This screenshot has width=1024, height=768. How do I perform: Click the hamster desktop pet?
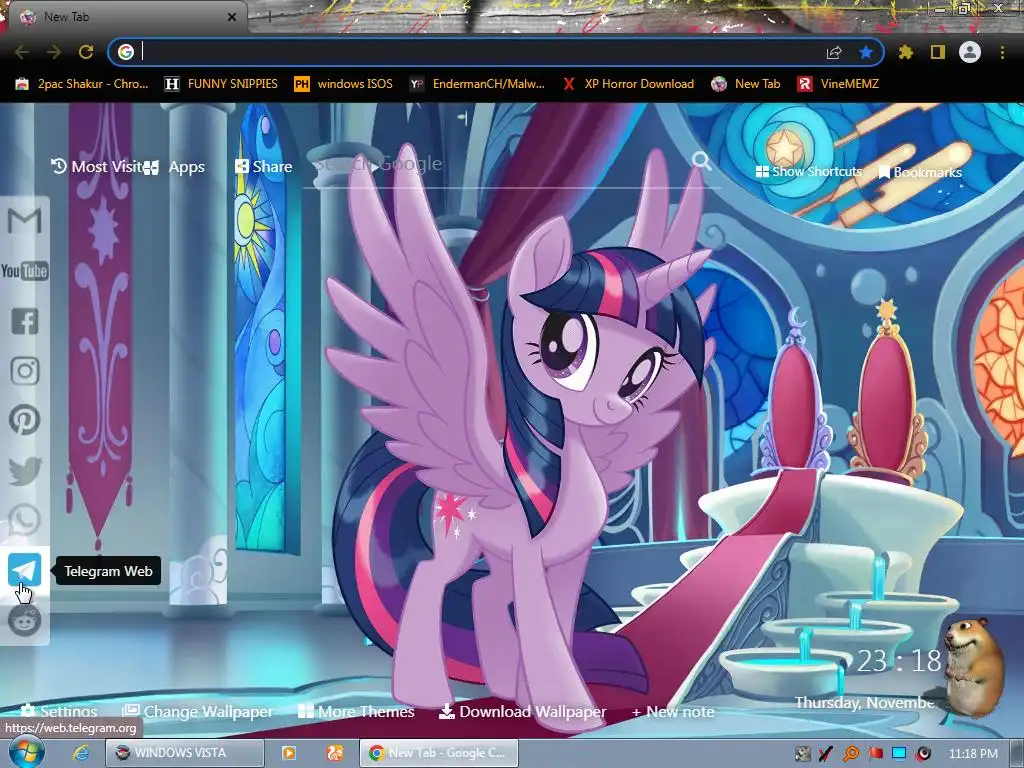point(974,666)
